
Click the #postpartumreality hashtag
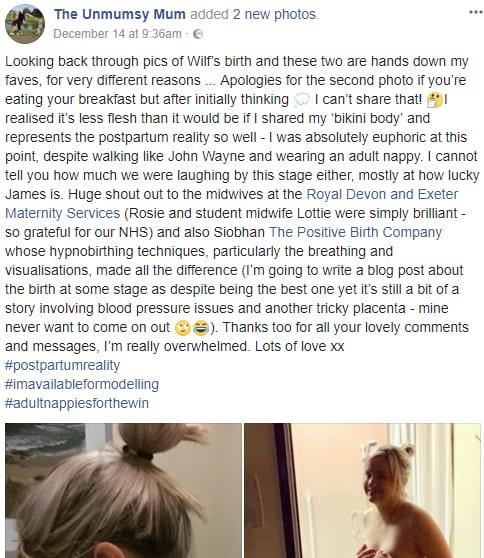(63, 365)
